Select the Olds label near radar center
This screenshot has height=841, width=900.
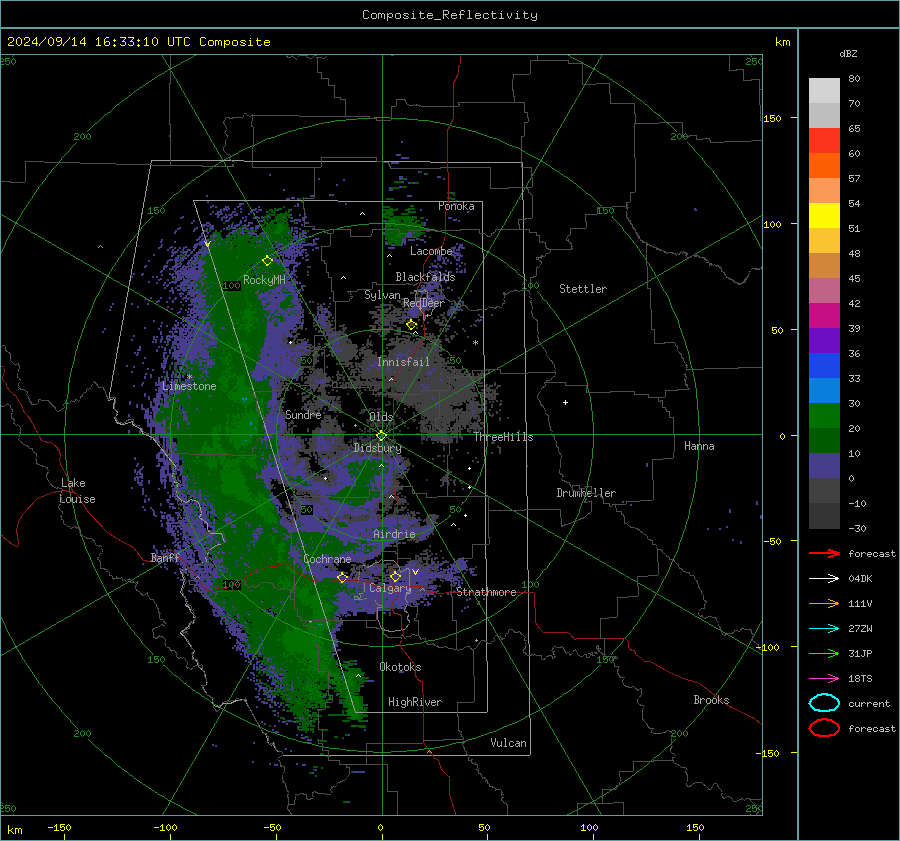click(381, 417)
